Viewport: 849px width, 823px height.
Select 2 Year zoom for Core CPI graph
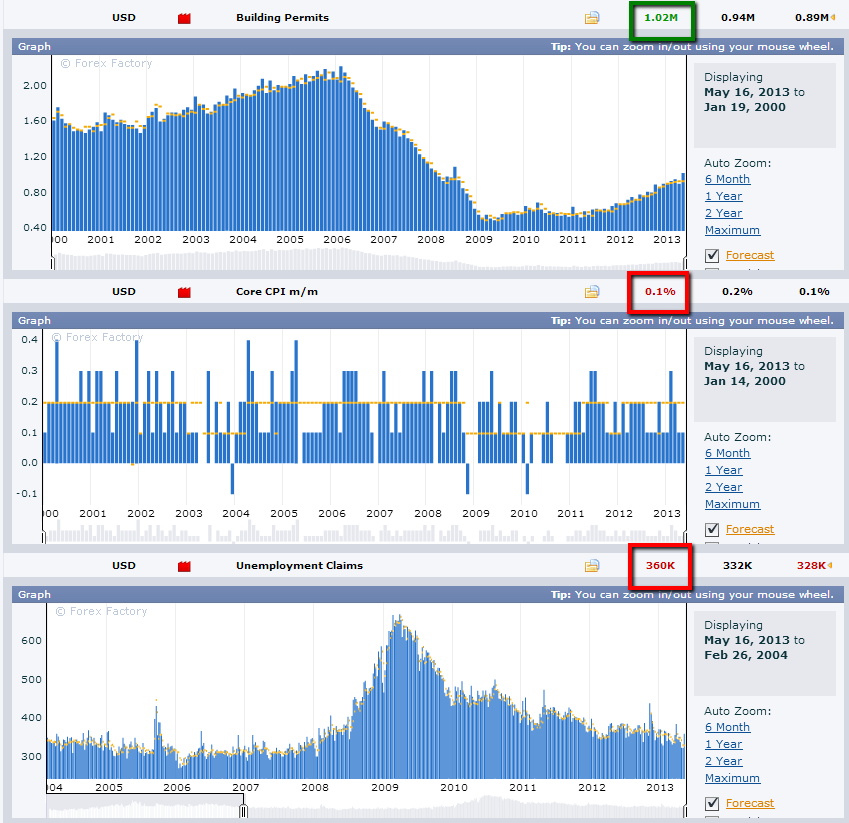723,487
